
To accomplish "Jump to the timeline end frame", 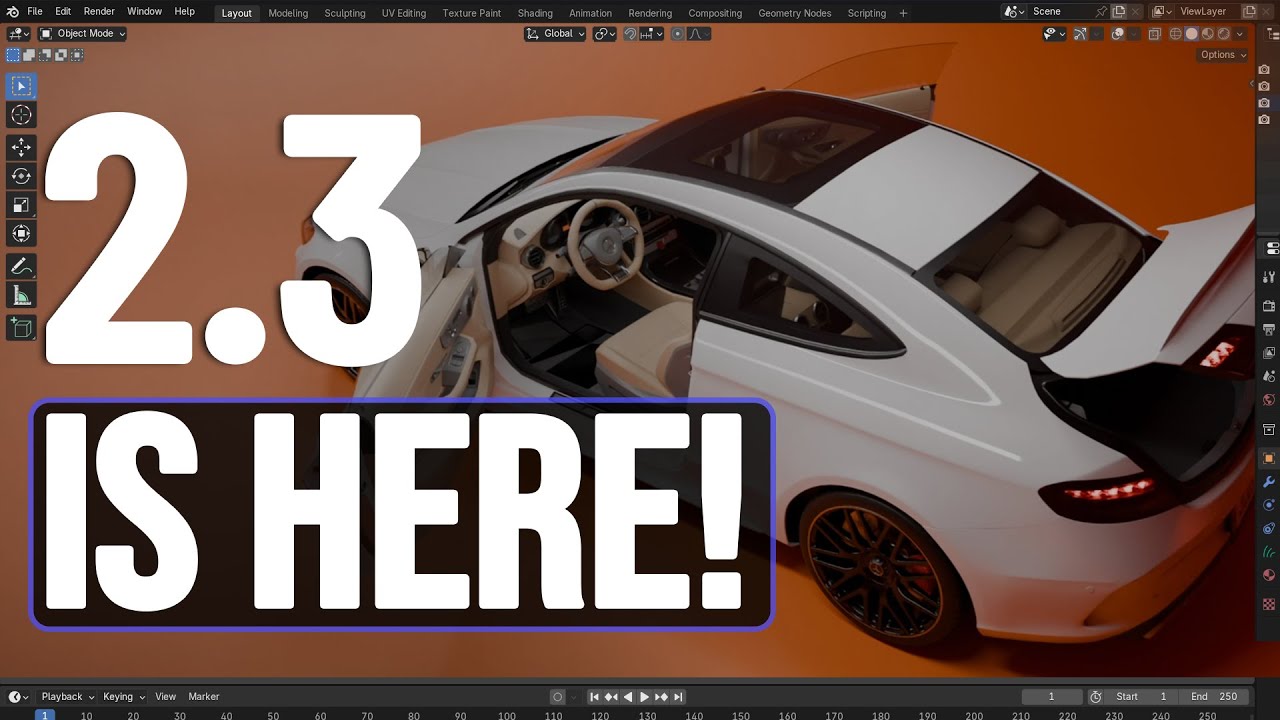I will [x=678, y=697].
